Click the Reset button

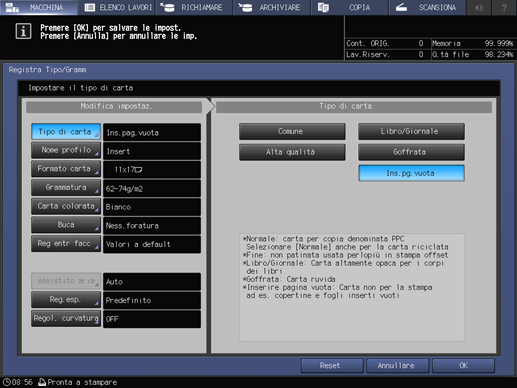332,366
